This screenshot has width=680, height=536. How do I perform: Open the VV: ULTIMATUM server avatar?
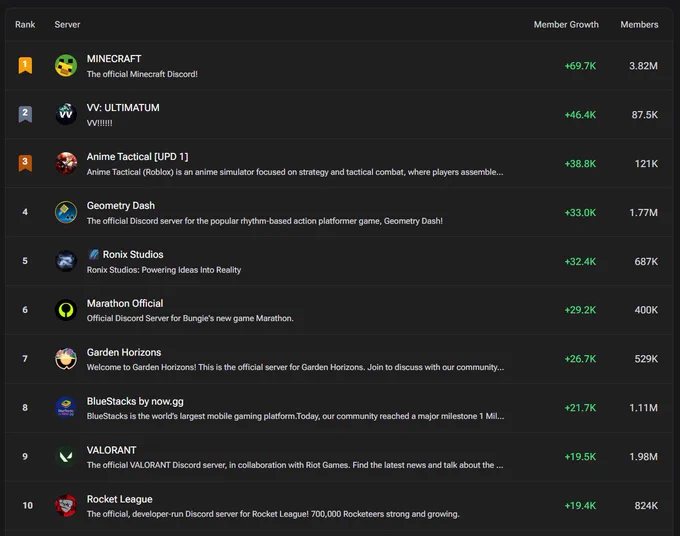click(x=66, y=114)
